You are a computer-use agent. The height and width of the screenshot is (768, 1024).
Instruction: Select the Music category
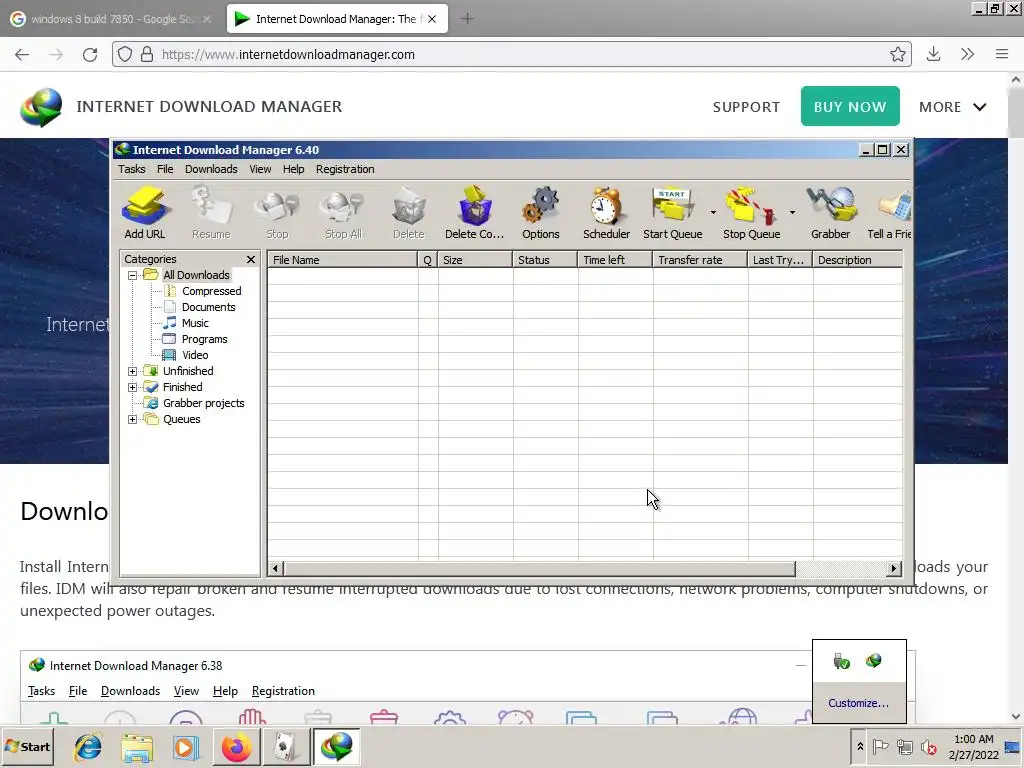coord(195,323)
